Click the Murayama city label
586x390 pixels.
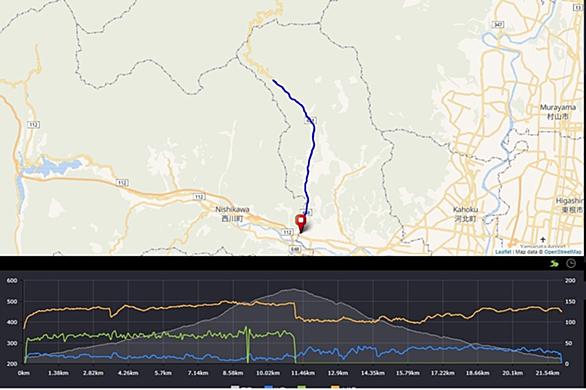(x=558, y=112)
